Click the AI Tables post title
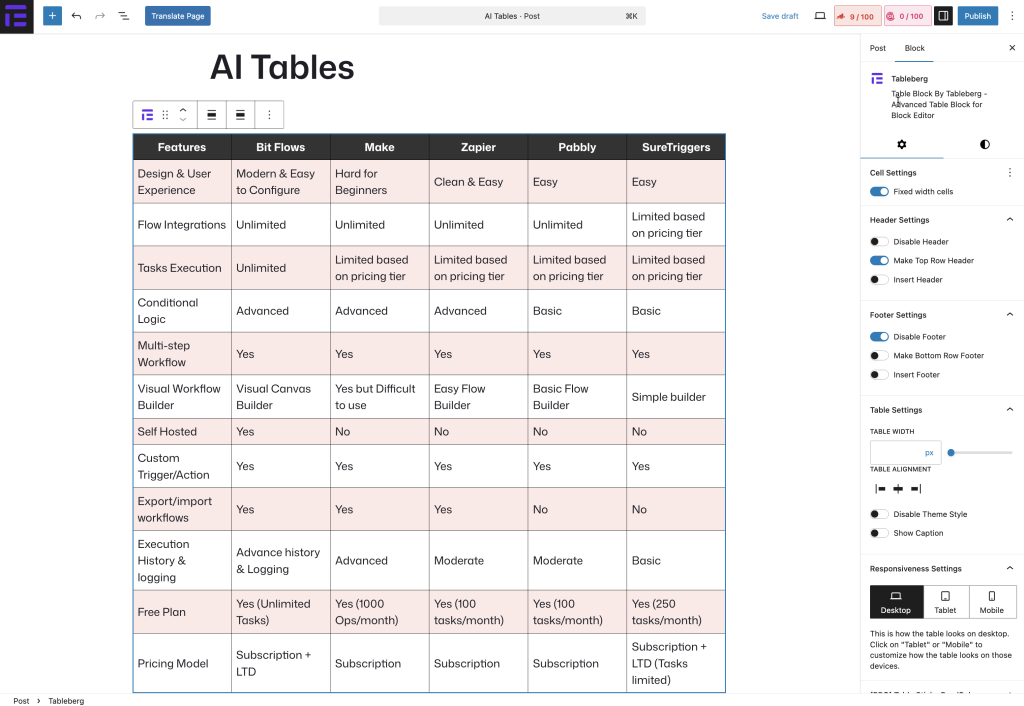 point(282,67)
